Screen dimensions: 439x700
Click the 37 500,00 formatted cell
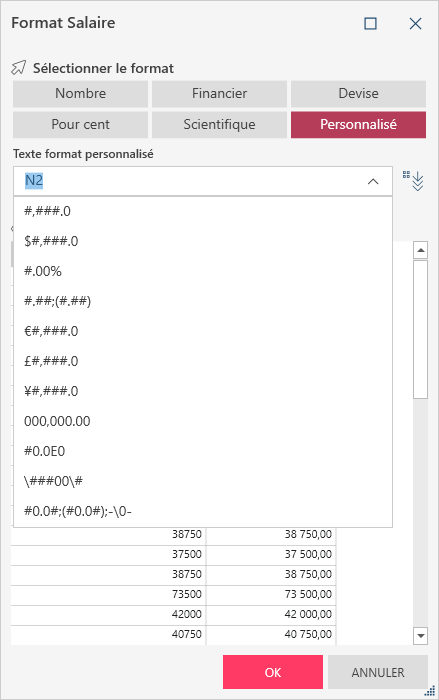click(271, 554)
